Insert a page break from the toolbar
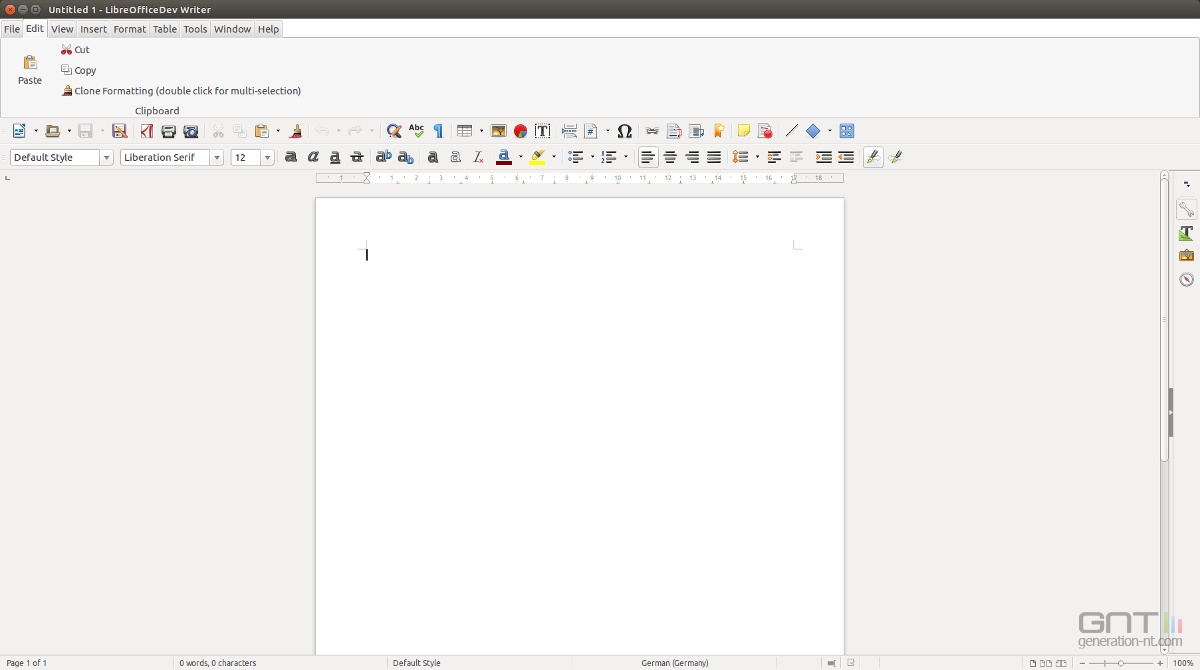This screenshot has width=1200, height=670. tap(569, 131)
